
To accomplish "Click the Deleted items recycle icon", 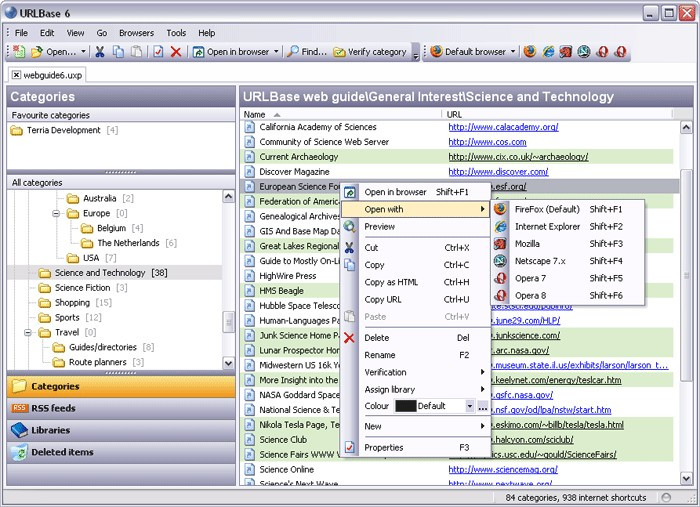I will pos(19,453).
